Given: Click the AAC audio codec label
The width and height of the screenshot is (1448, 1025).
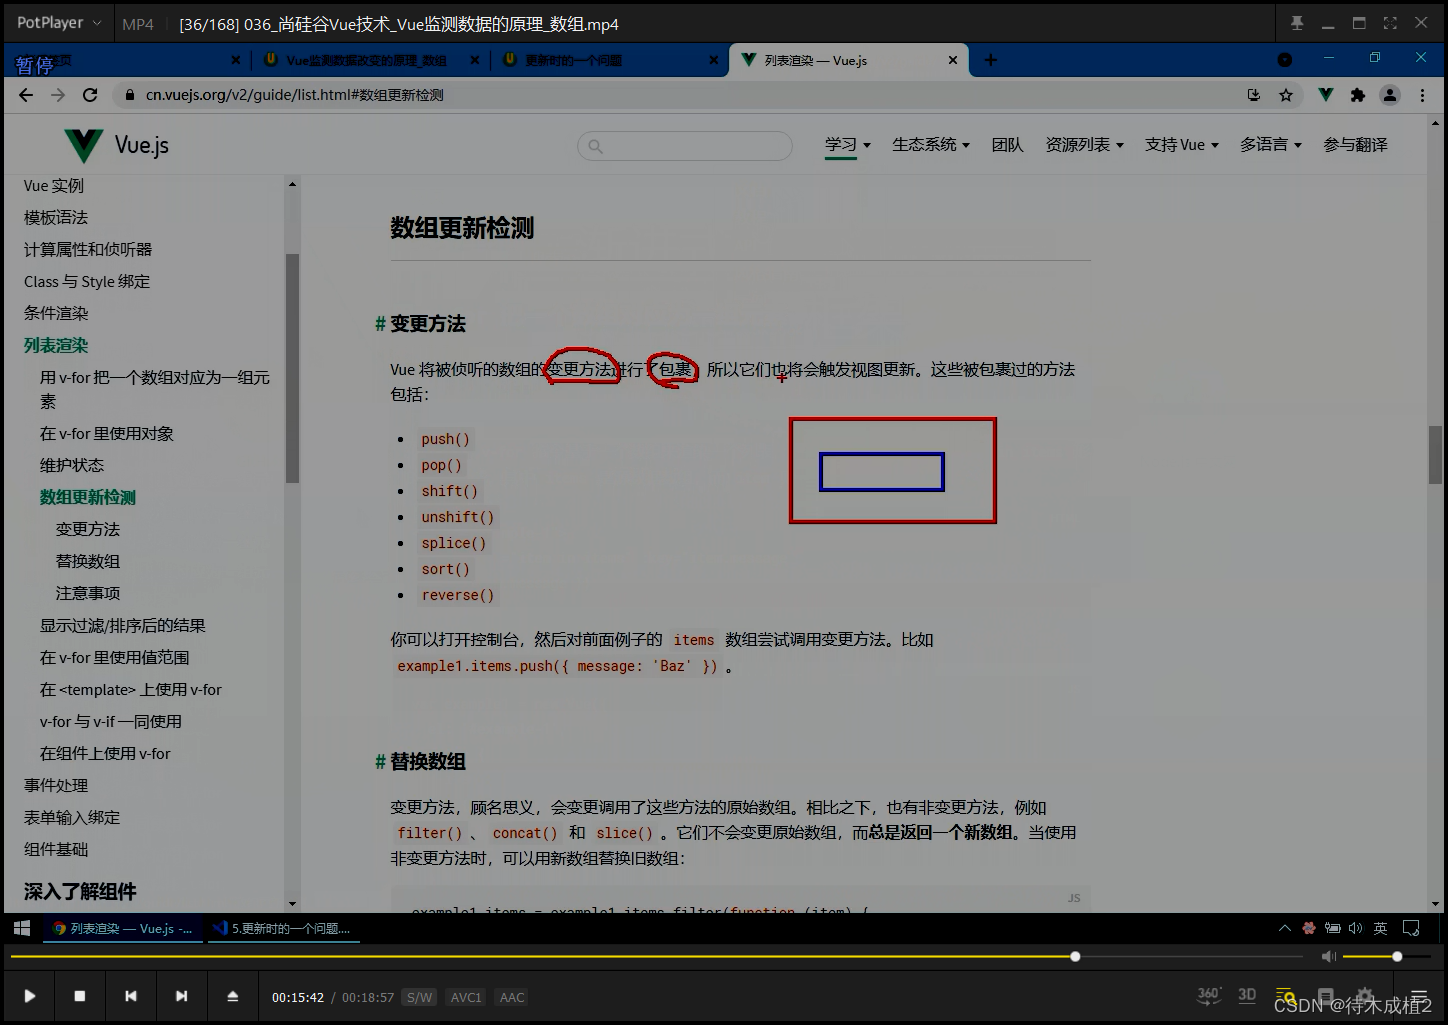Looking at the screenshot, I should (512, 997).
